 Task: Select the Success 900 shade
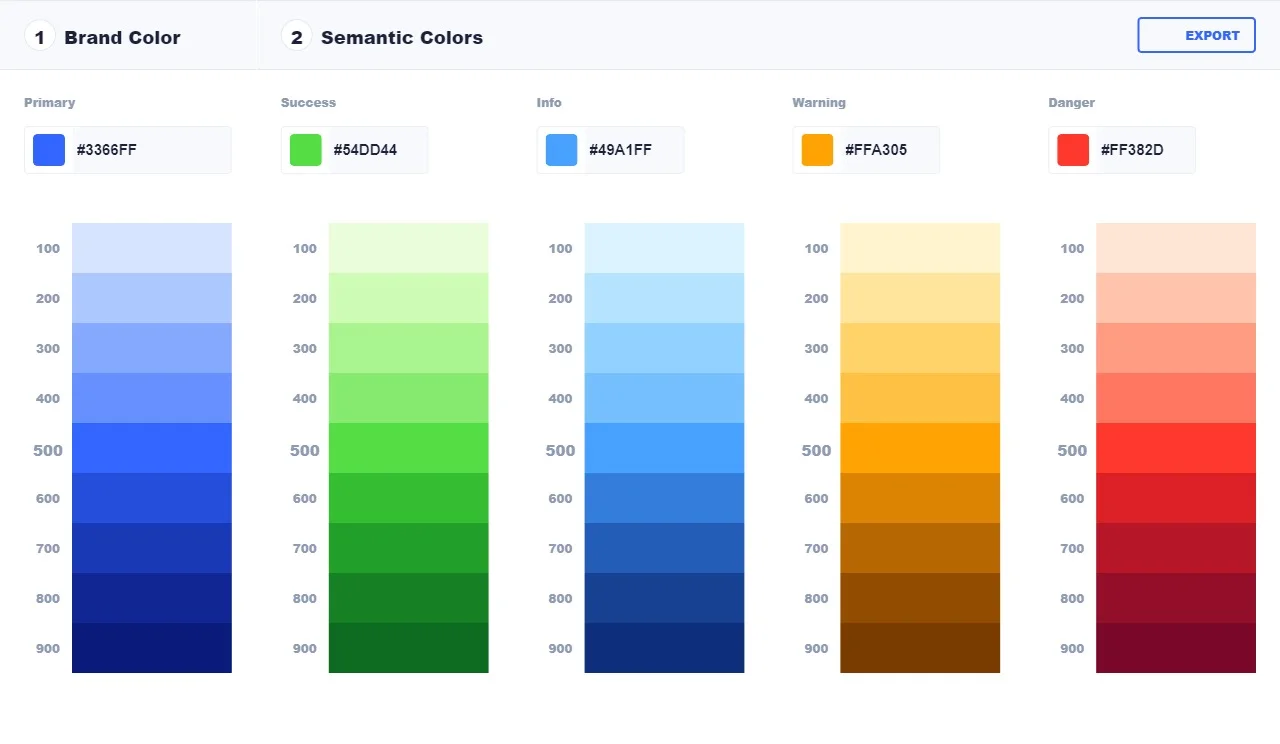pyautogui.click(x=408, y=648)
